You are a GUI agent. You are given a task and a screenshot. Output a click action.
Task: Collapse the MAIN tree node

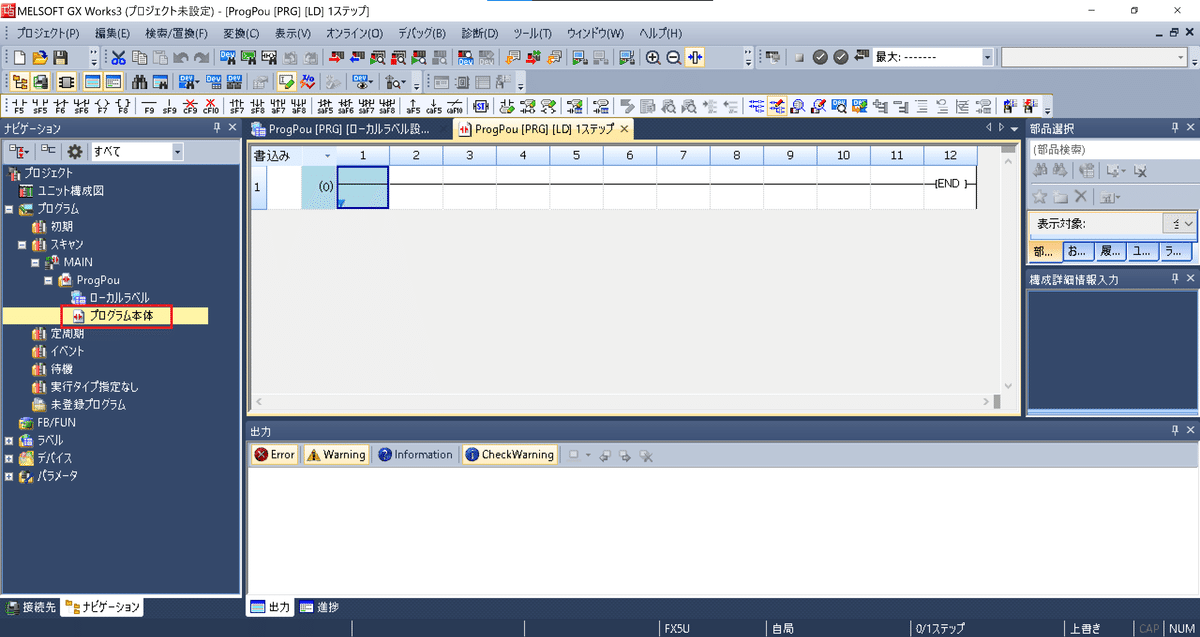point(34,262)
